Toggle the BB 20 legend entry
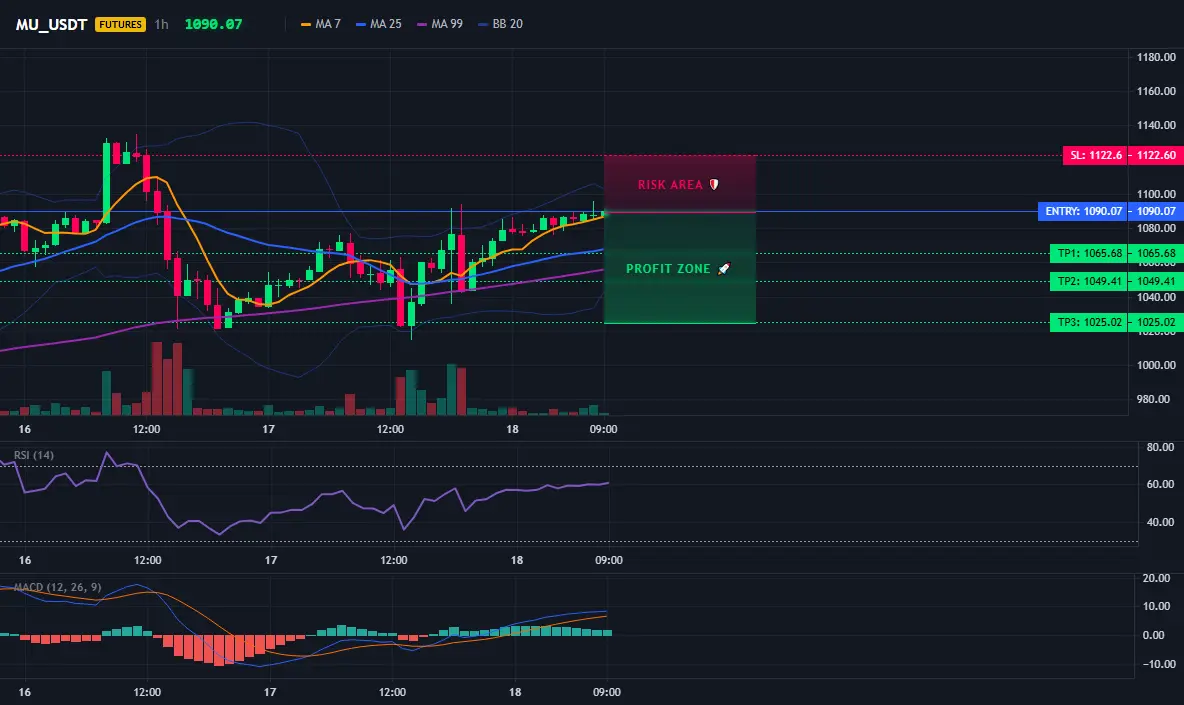Image resolution: width=1184 pixels, height=705 pixels. [x=501, y=24]
